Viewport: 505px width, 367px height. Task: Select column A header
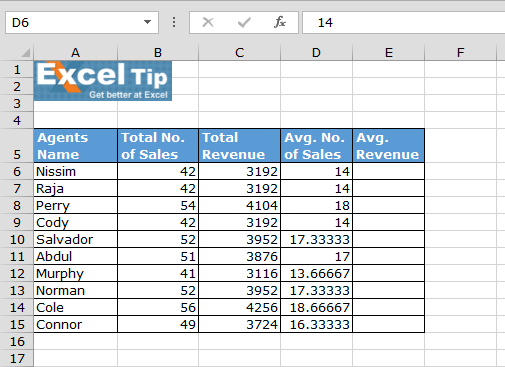(x=75, y=53)
